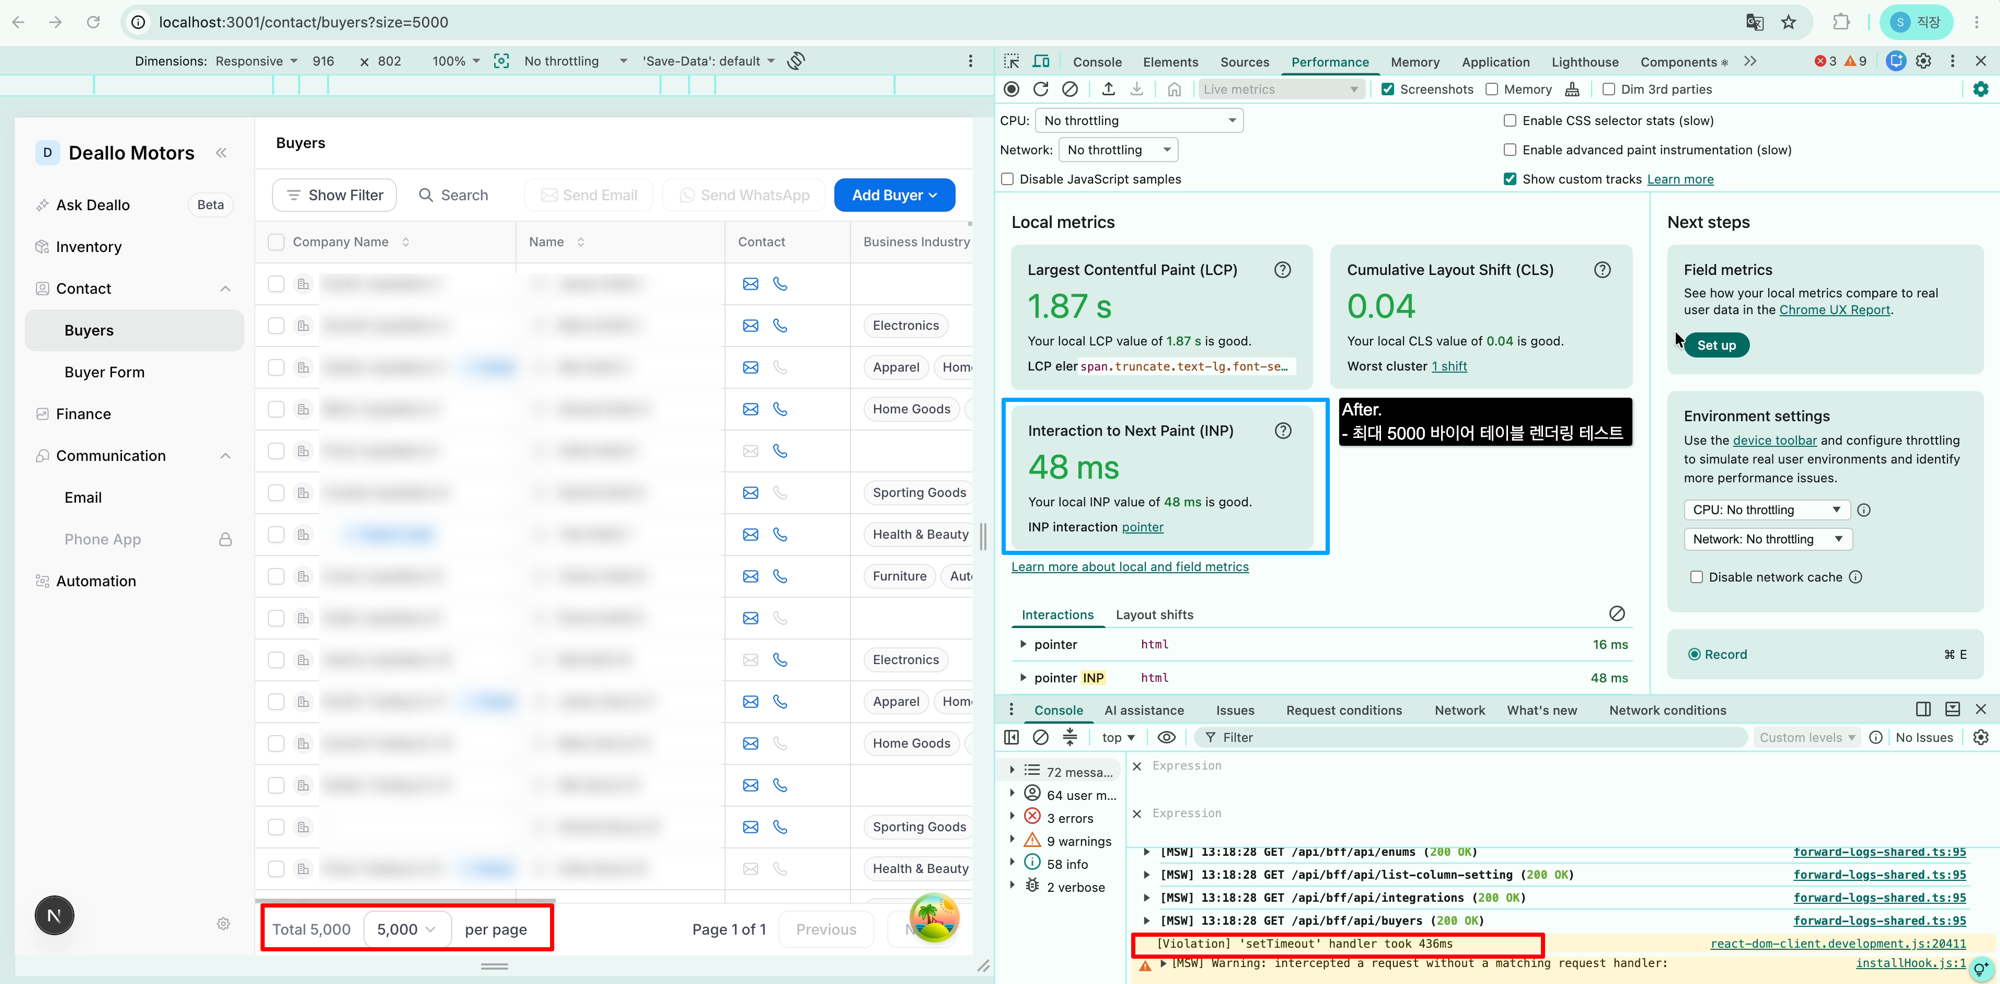Click the record performance trace icon
This screenshot has width=2000, height=984.
[x=1011, y=89]
